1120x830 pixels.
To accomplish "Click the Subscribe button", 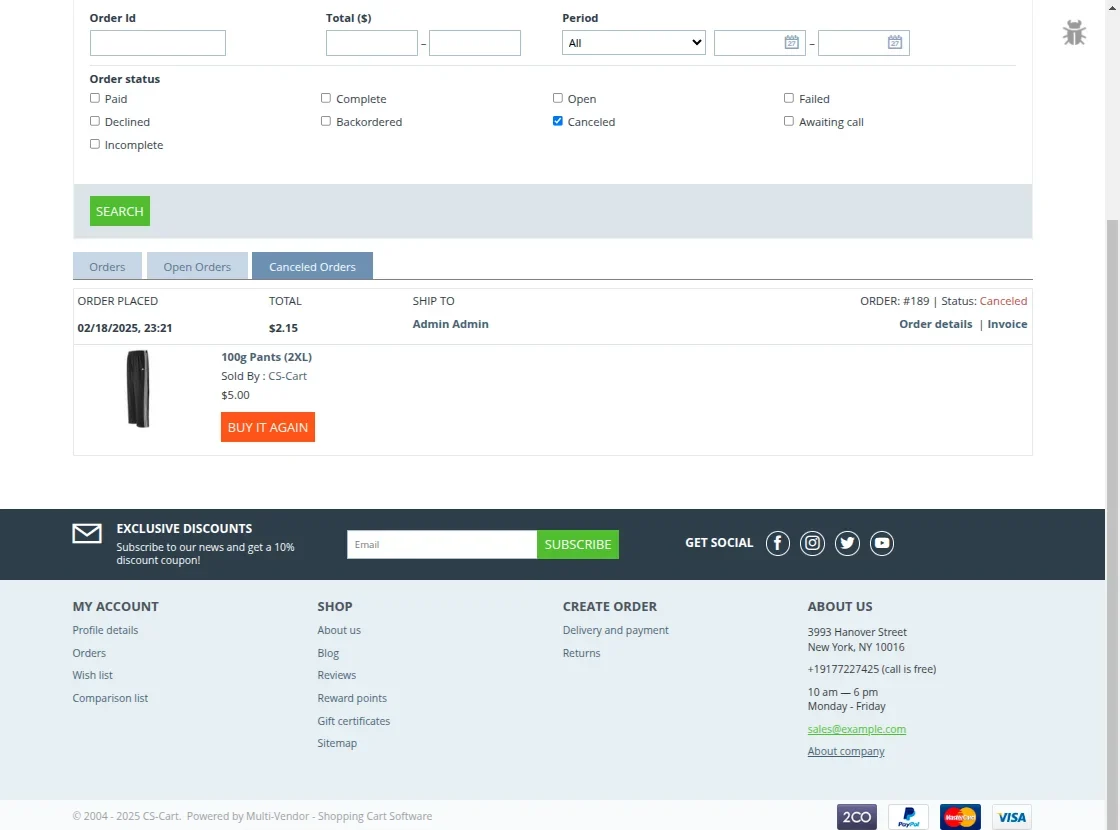I will [x=578, y=544].
